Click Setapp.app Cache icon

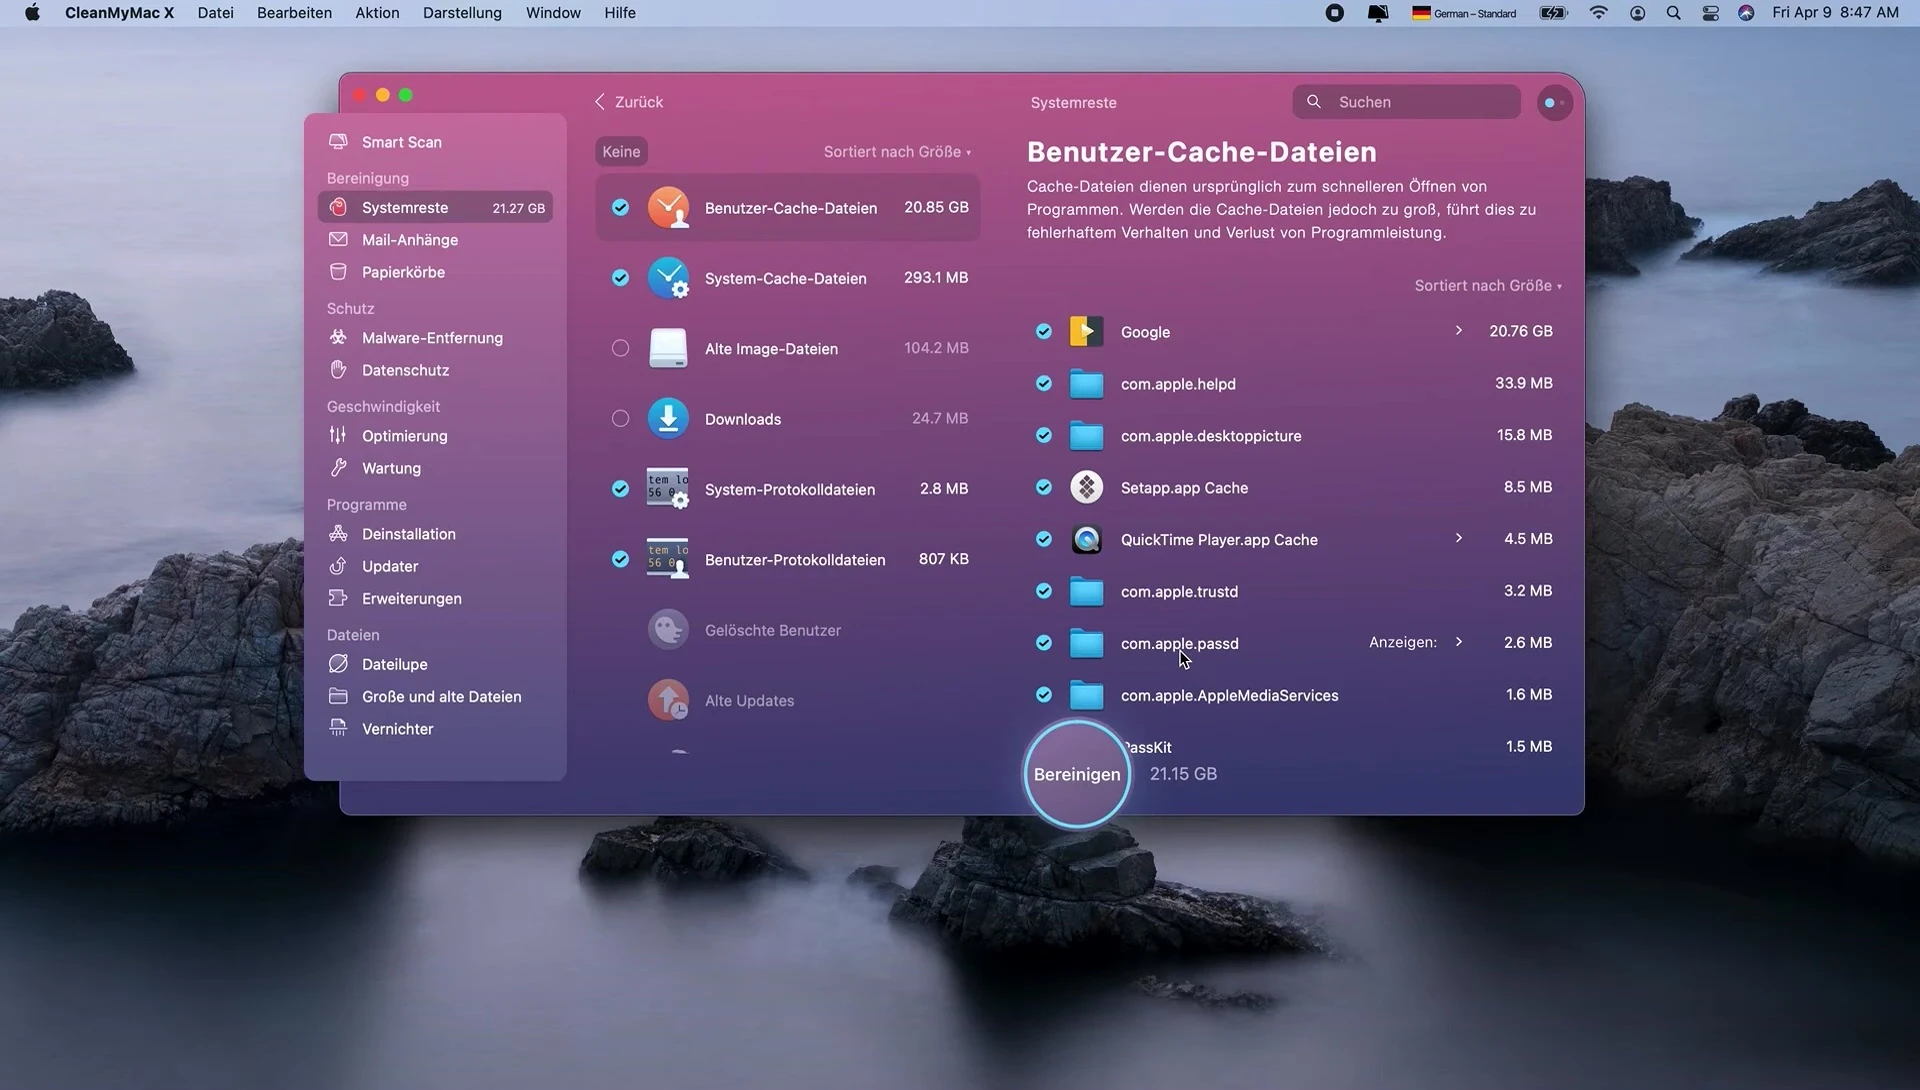(x=1086, y=487)
